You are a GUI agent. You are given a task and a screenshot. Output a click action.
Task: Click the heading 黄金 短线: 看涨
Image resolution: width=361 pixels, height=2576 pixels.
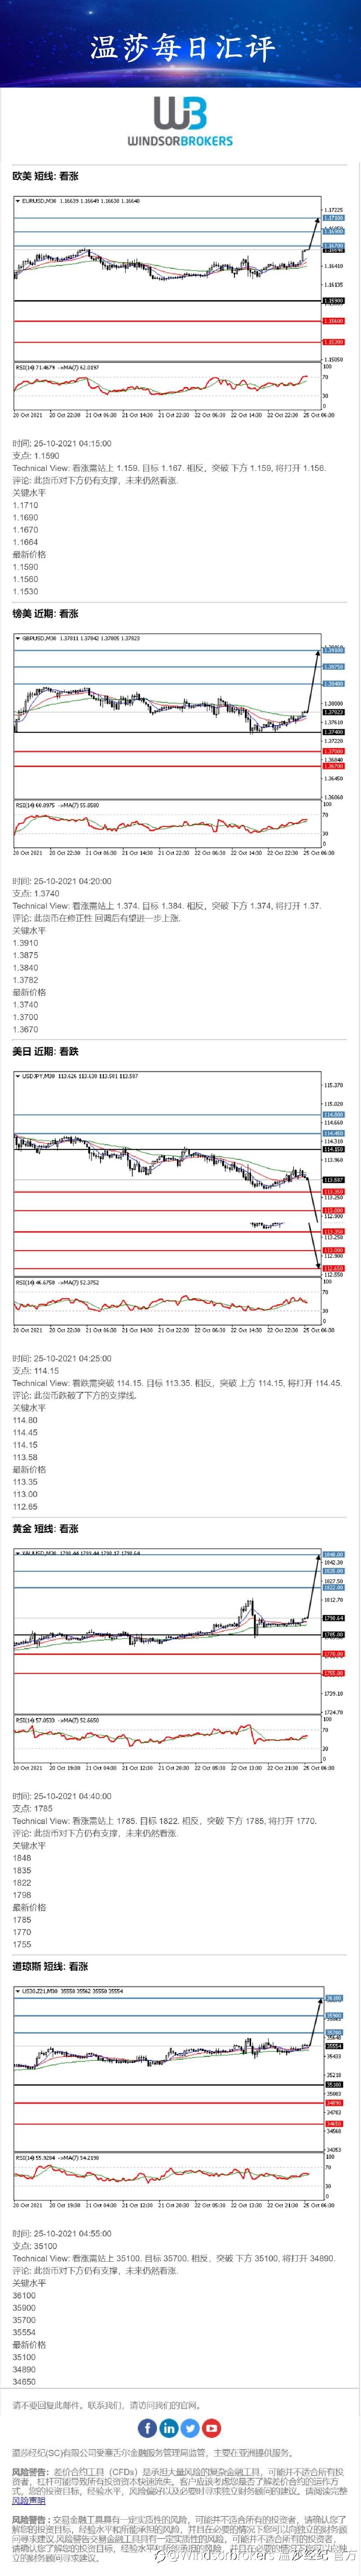click(x=45, y=1529)
